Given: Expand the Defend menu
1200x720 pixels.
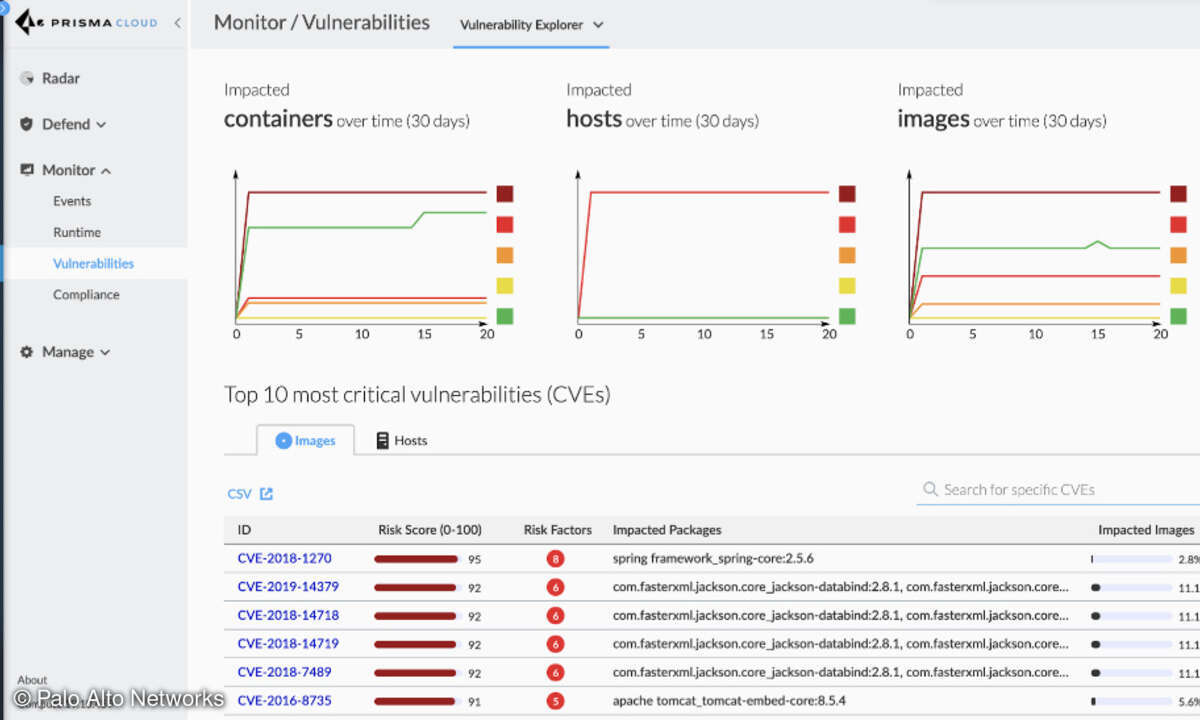Looking at the screenshot, I should click(x=74, y=124).
